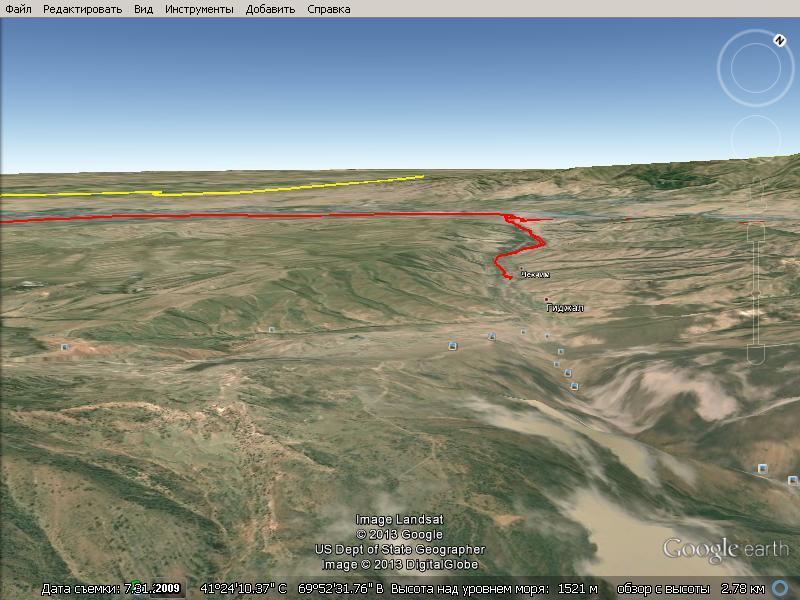
Task: Click the red GPS track line
Action: point(250,216)
